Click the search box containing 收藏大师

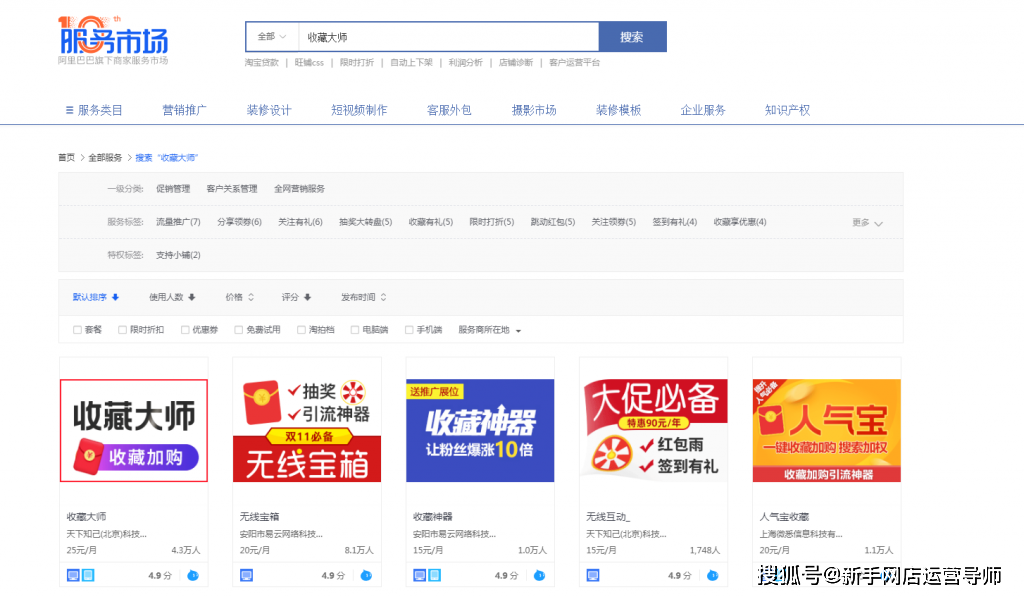coord(448,37)
